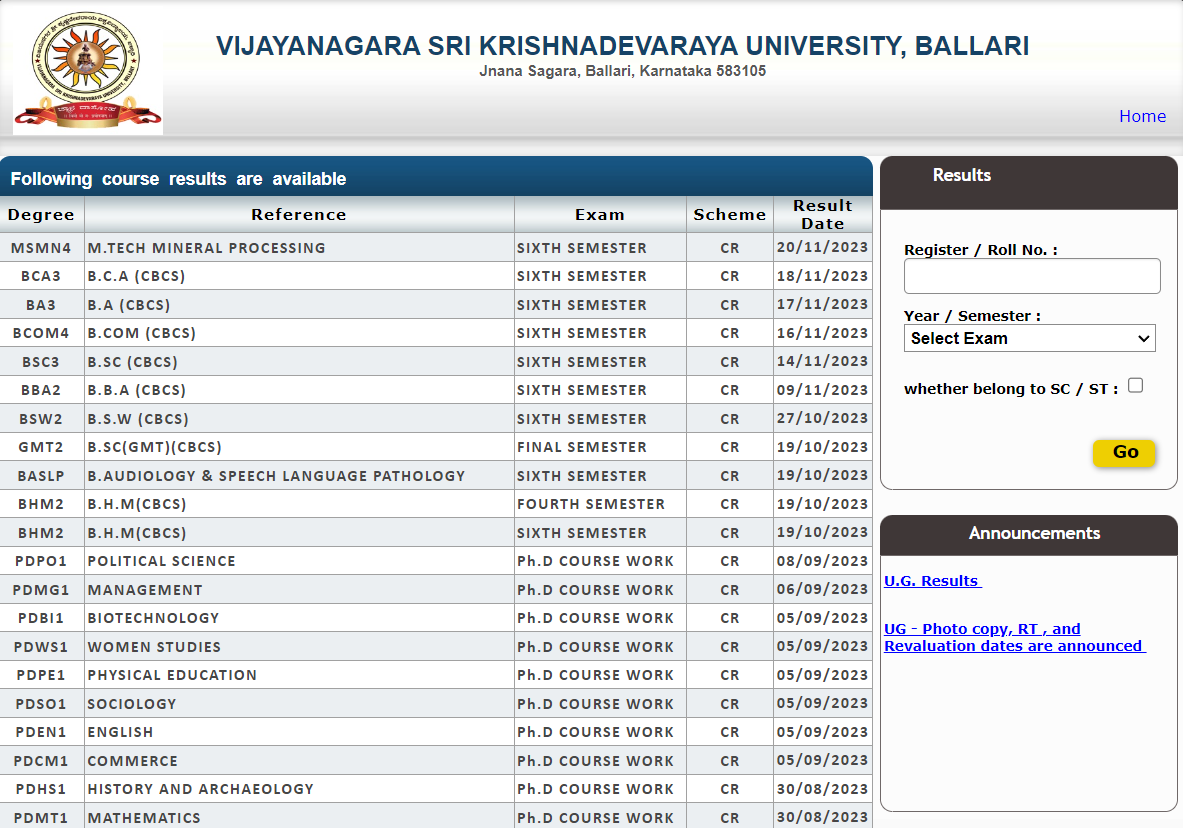Click the PDCM1 degree code
Screen dimensions: 1183x828
pos(41,761)
